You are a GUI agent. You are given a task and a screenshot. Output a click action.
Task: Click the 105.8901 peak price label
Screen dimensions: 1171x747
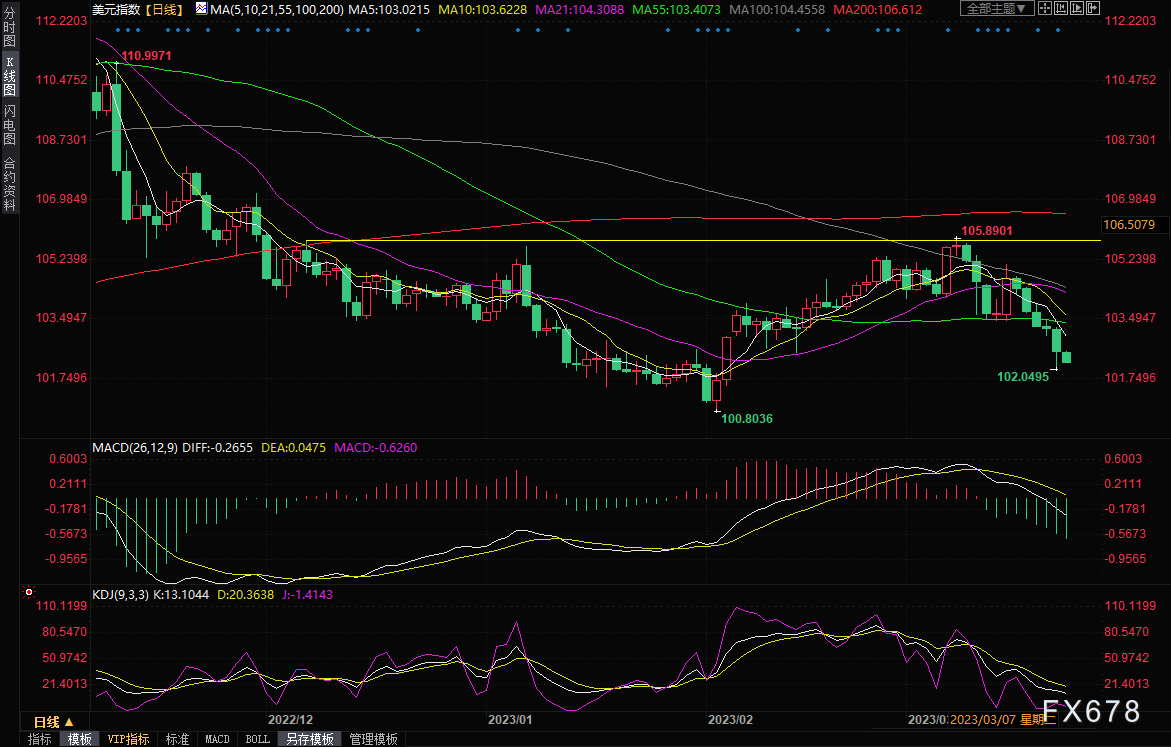click(x=987, y=230)
